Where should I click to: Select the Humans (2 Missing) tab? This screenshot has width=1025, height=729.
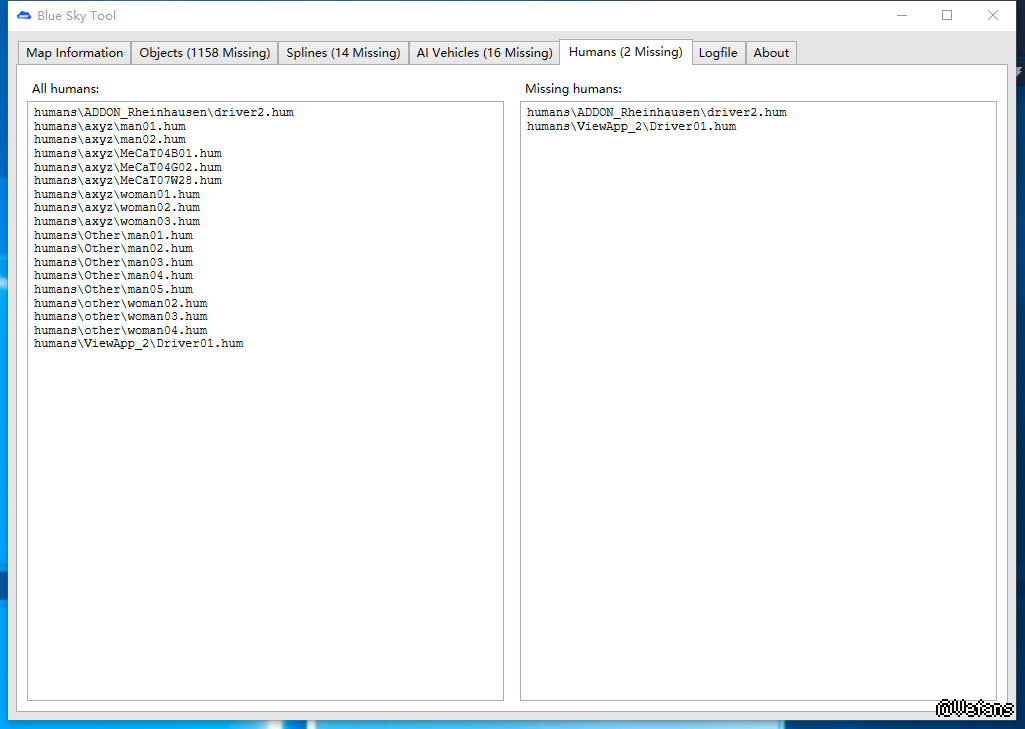(625, 52)
